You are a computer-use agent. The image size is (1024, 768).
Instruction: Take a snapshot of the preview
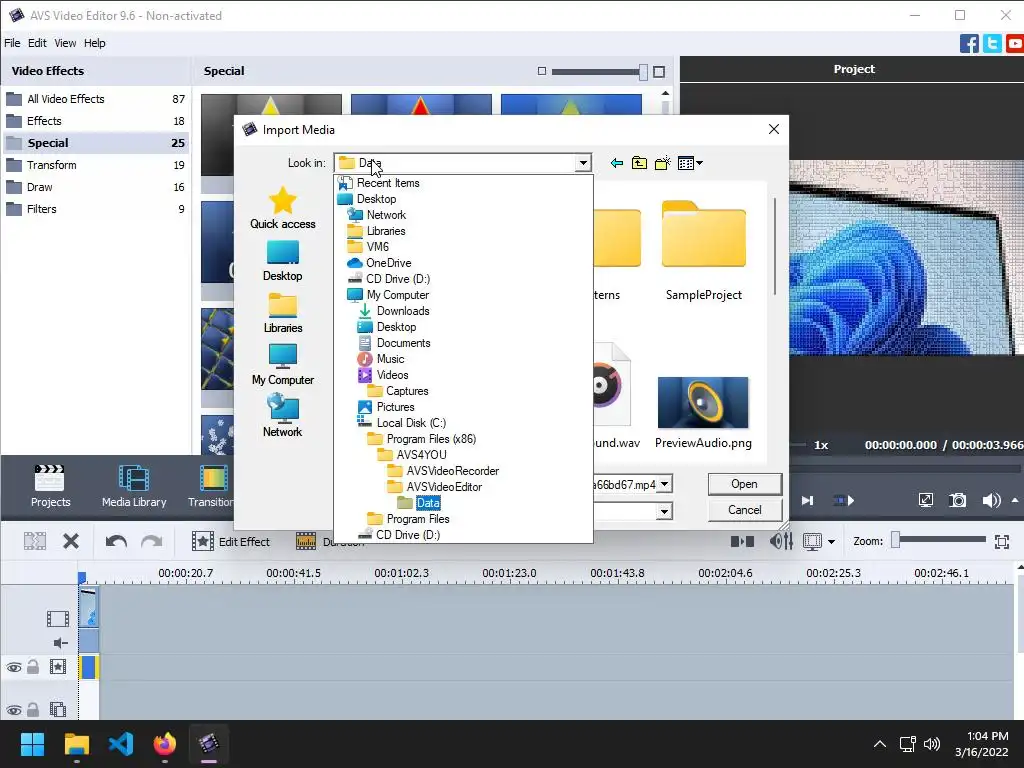tap(957, 500)
